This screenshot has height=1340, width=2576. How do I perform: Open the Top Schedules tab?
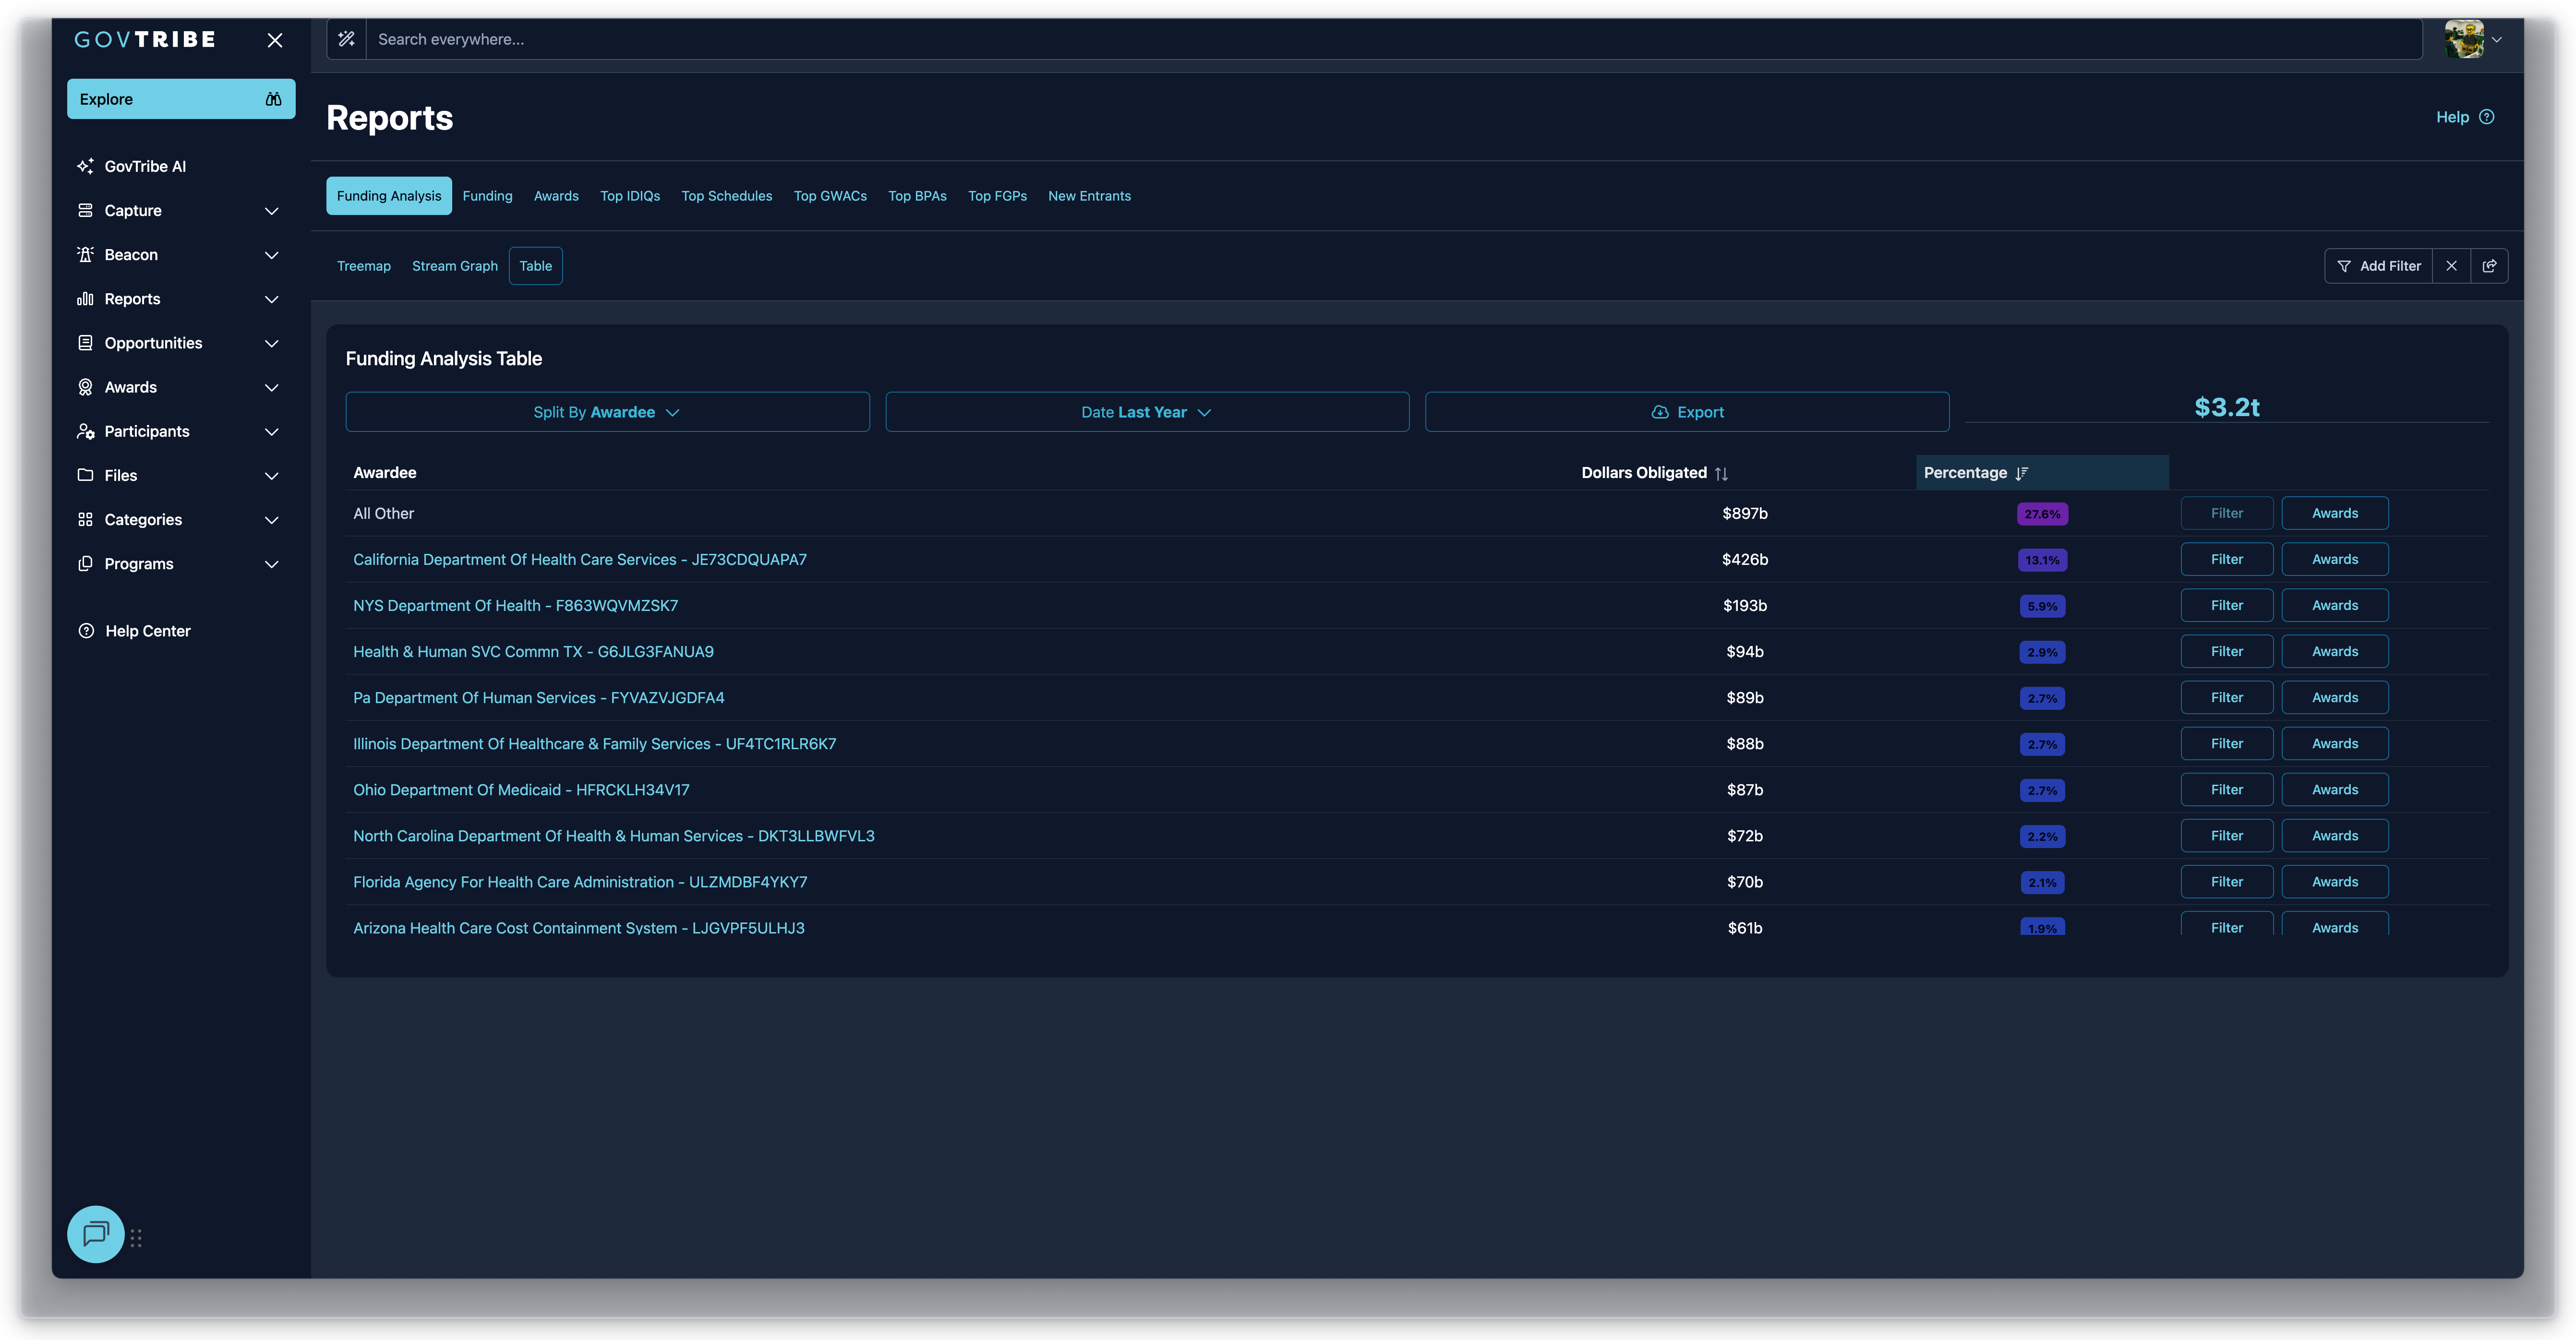pyautogui.click(x=727, y=196)
